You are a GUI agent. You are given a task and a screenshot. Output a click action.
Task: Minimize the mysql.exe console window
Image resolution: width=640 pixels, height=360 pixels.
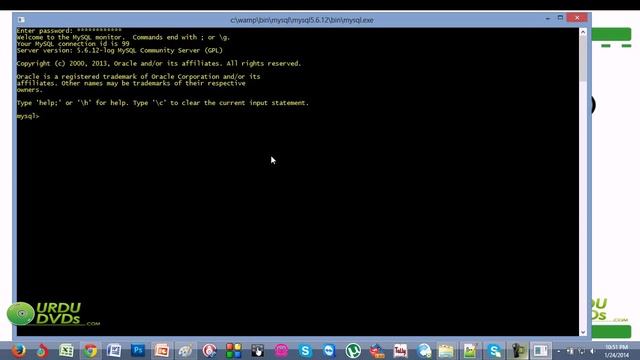pos(547,18)
